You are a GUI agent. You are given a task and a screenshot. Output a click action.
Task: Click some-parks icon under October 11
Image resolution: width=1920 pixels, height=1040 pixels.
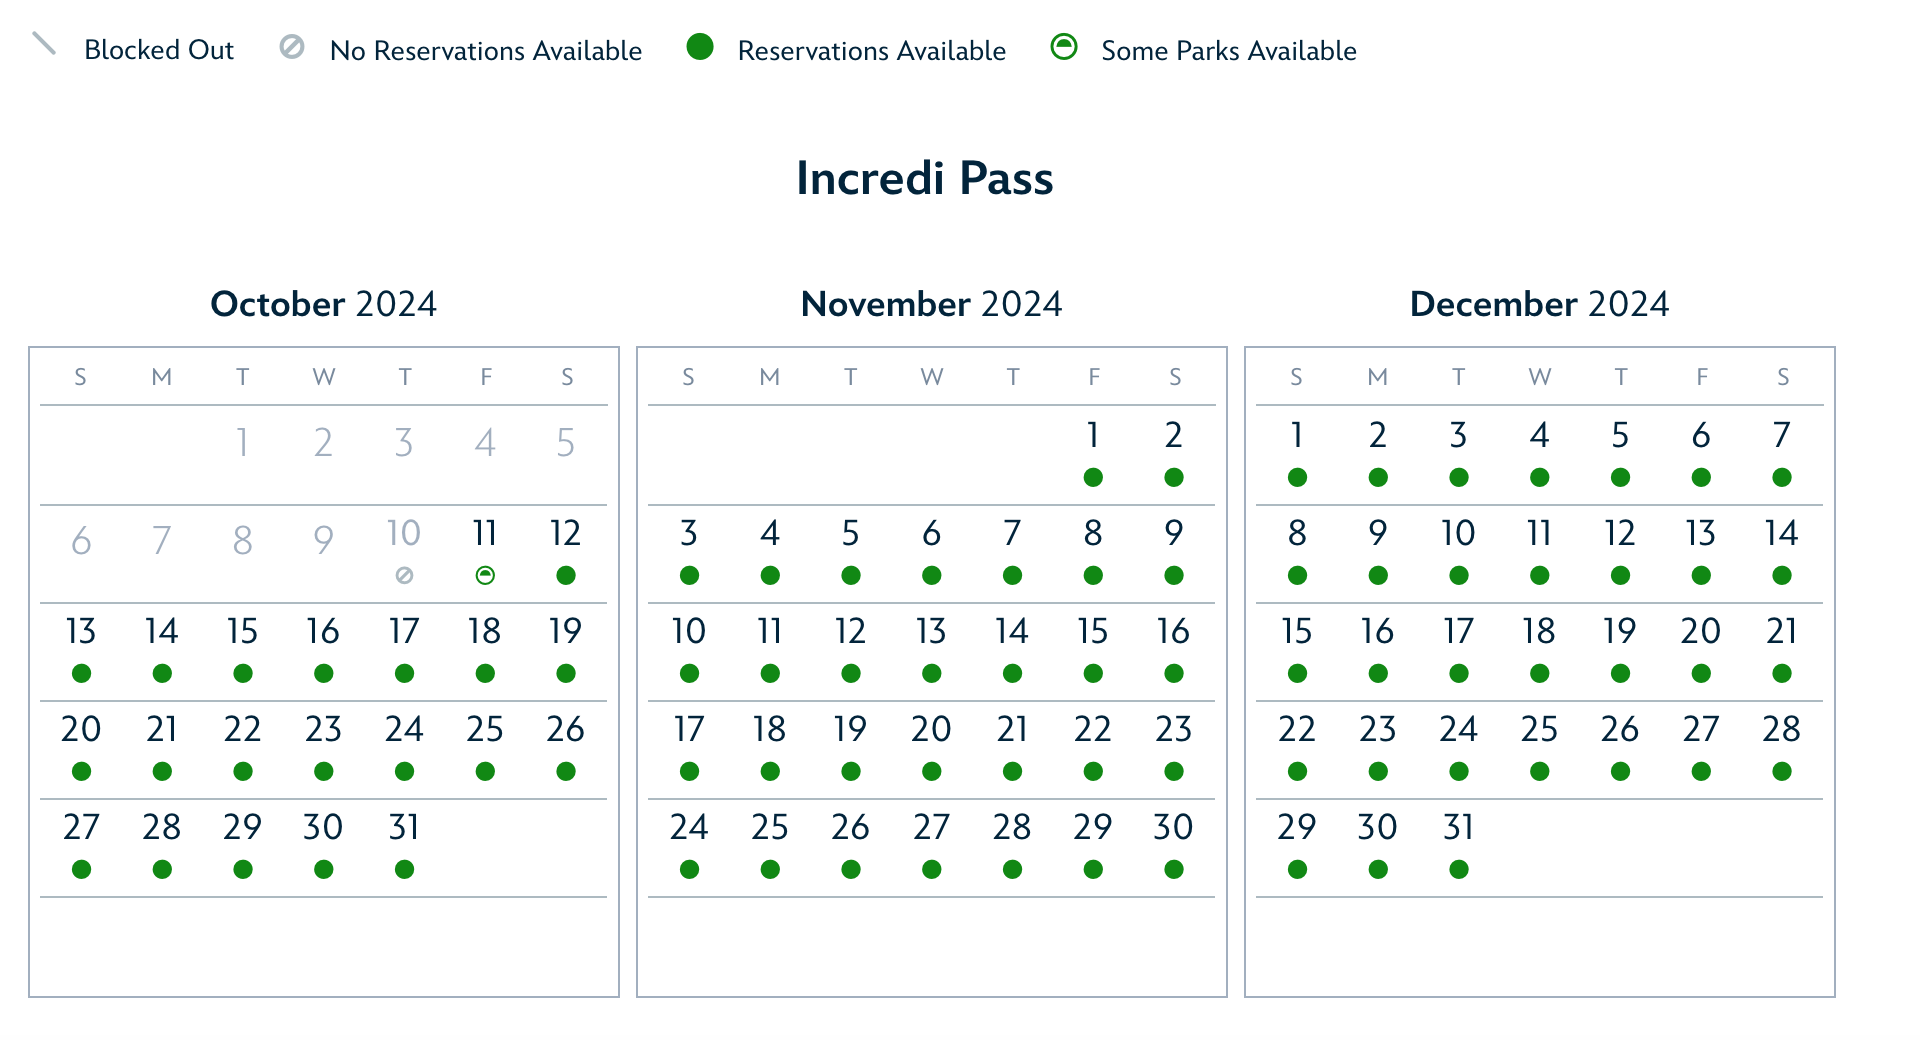click(x=485, y=575)
